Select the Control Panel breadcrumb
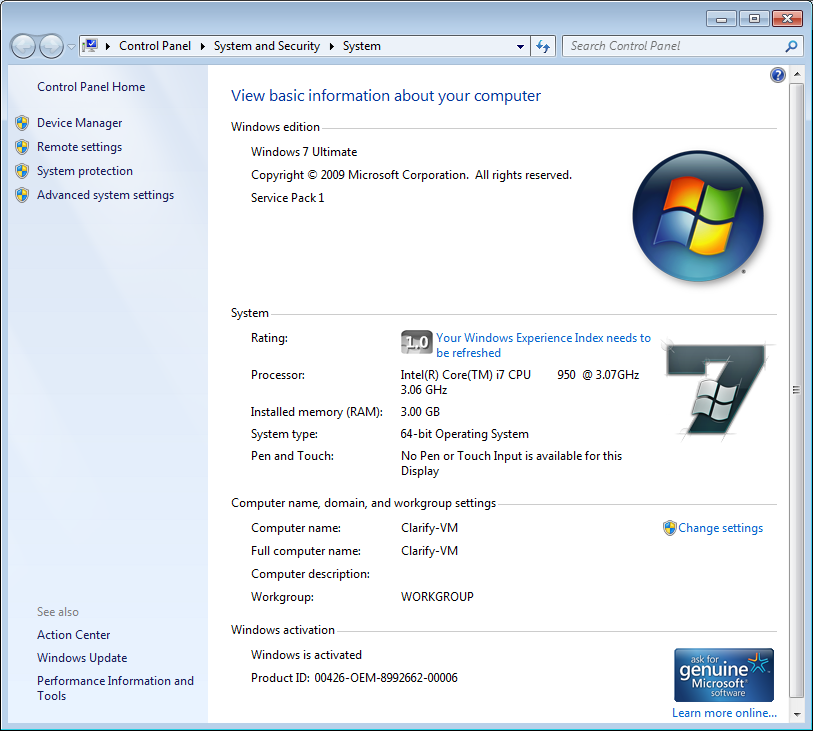Viewport: 813px width, 731px height. click(x=155, y=46)
